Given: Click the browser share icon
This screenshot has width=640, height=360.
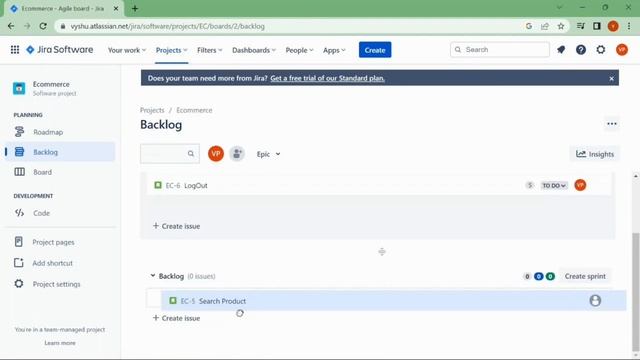Looking at the screenshot, I should click(545, 26).
